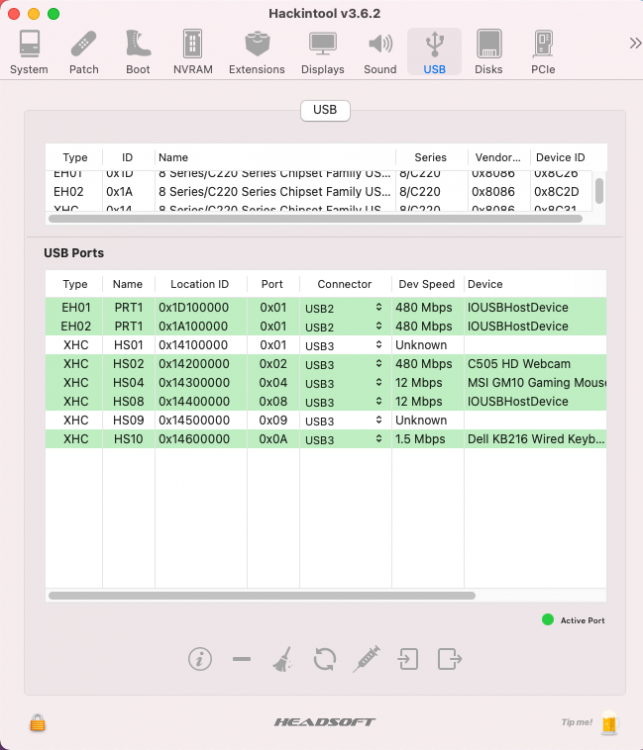Sort ports by Port column header
643x750 pixels.
[272, 284]
